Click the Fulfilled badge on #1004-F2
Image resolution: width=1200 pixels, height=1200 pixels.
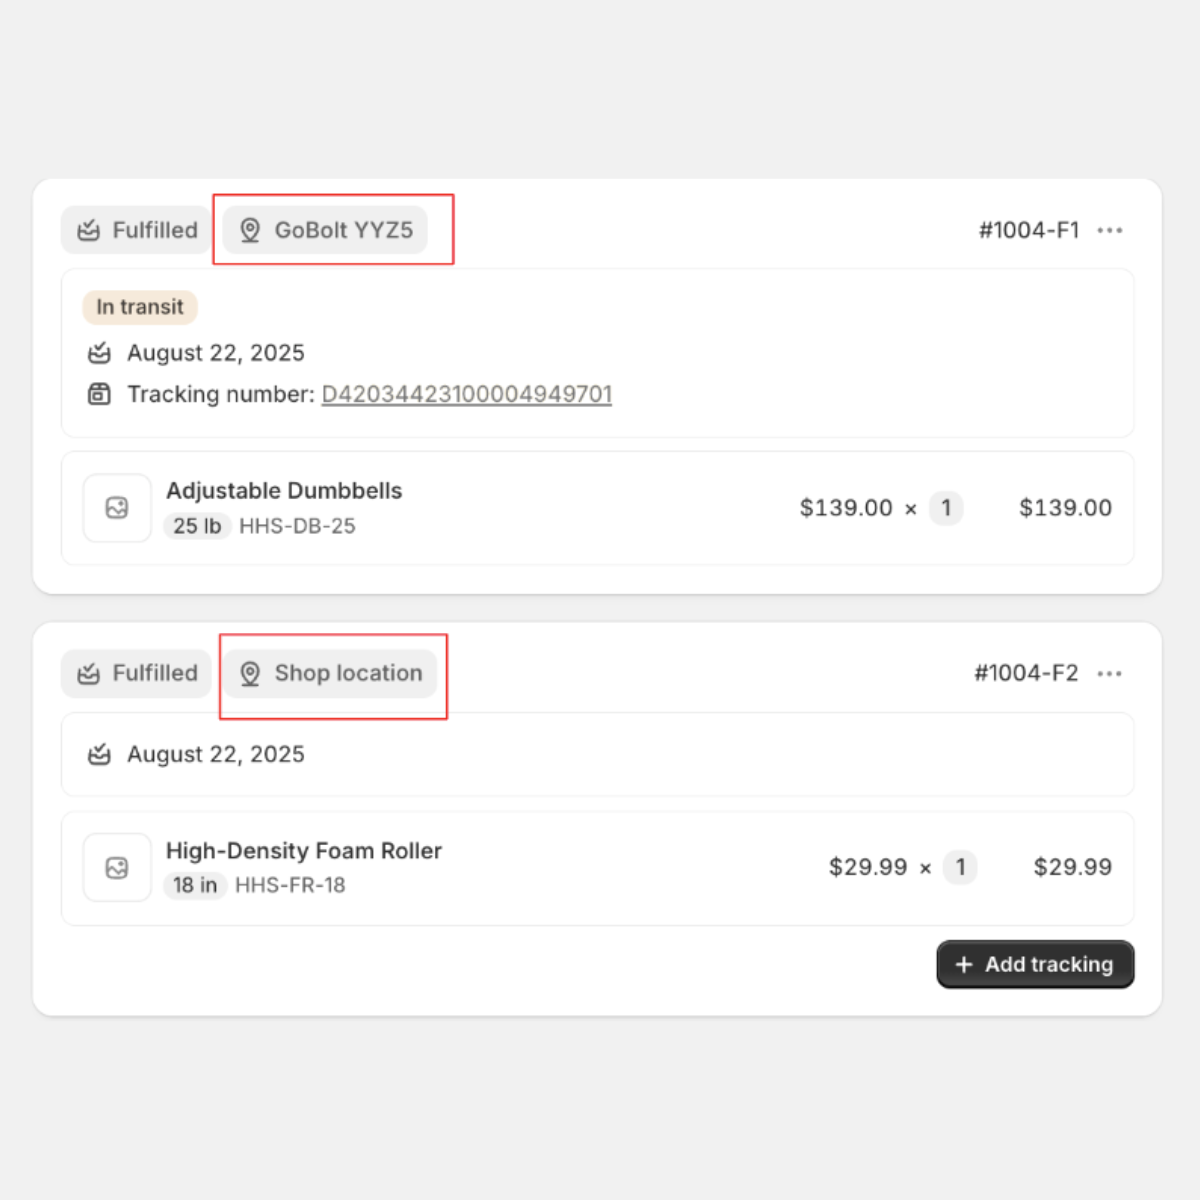coord(137,673)
